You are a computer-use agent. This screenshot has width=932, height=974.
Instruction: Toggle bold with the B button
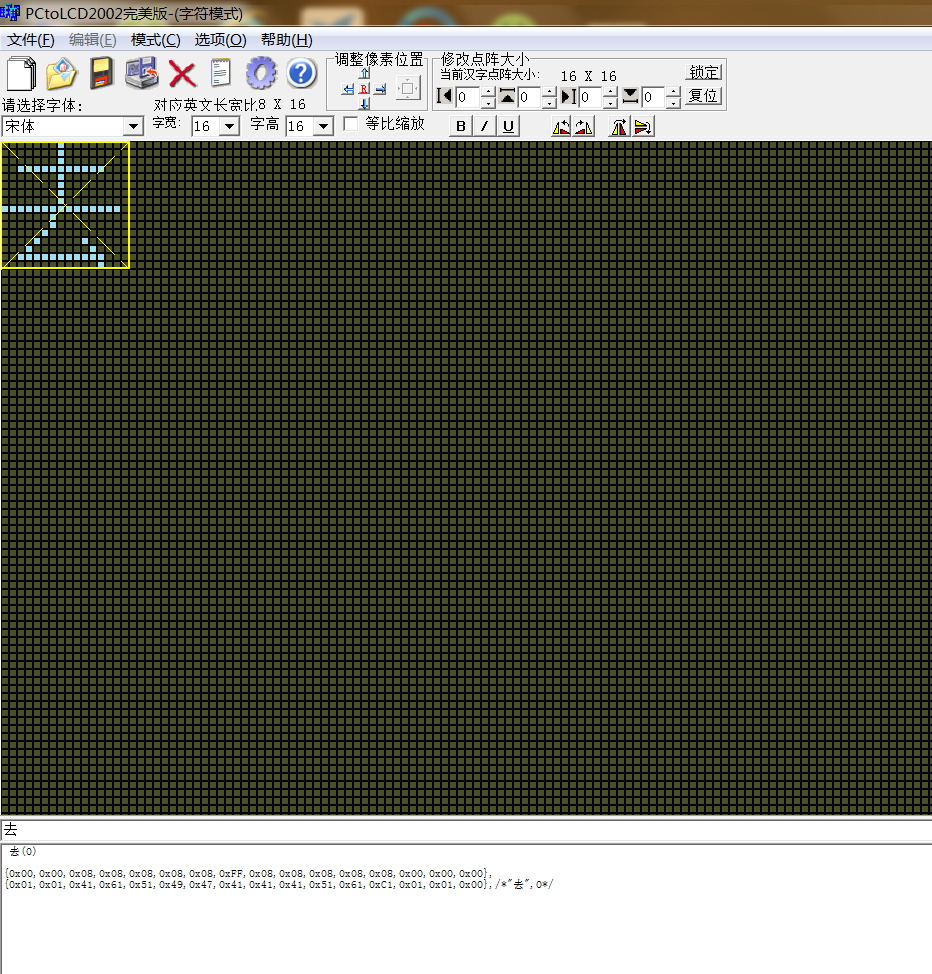point(460,126)
